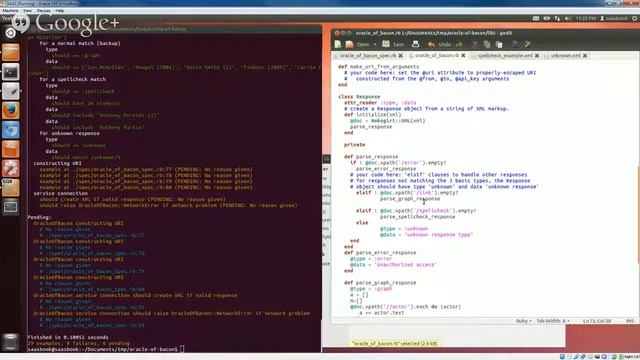
Task: Click the 'def parse_response' line in gedit
Action: (x=371, y=157)
